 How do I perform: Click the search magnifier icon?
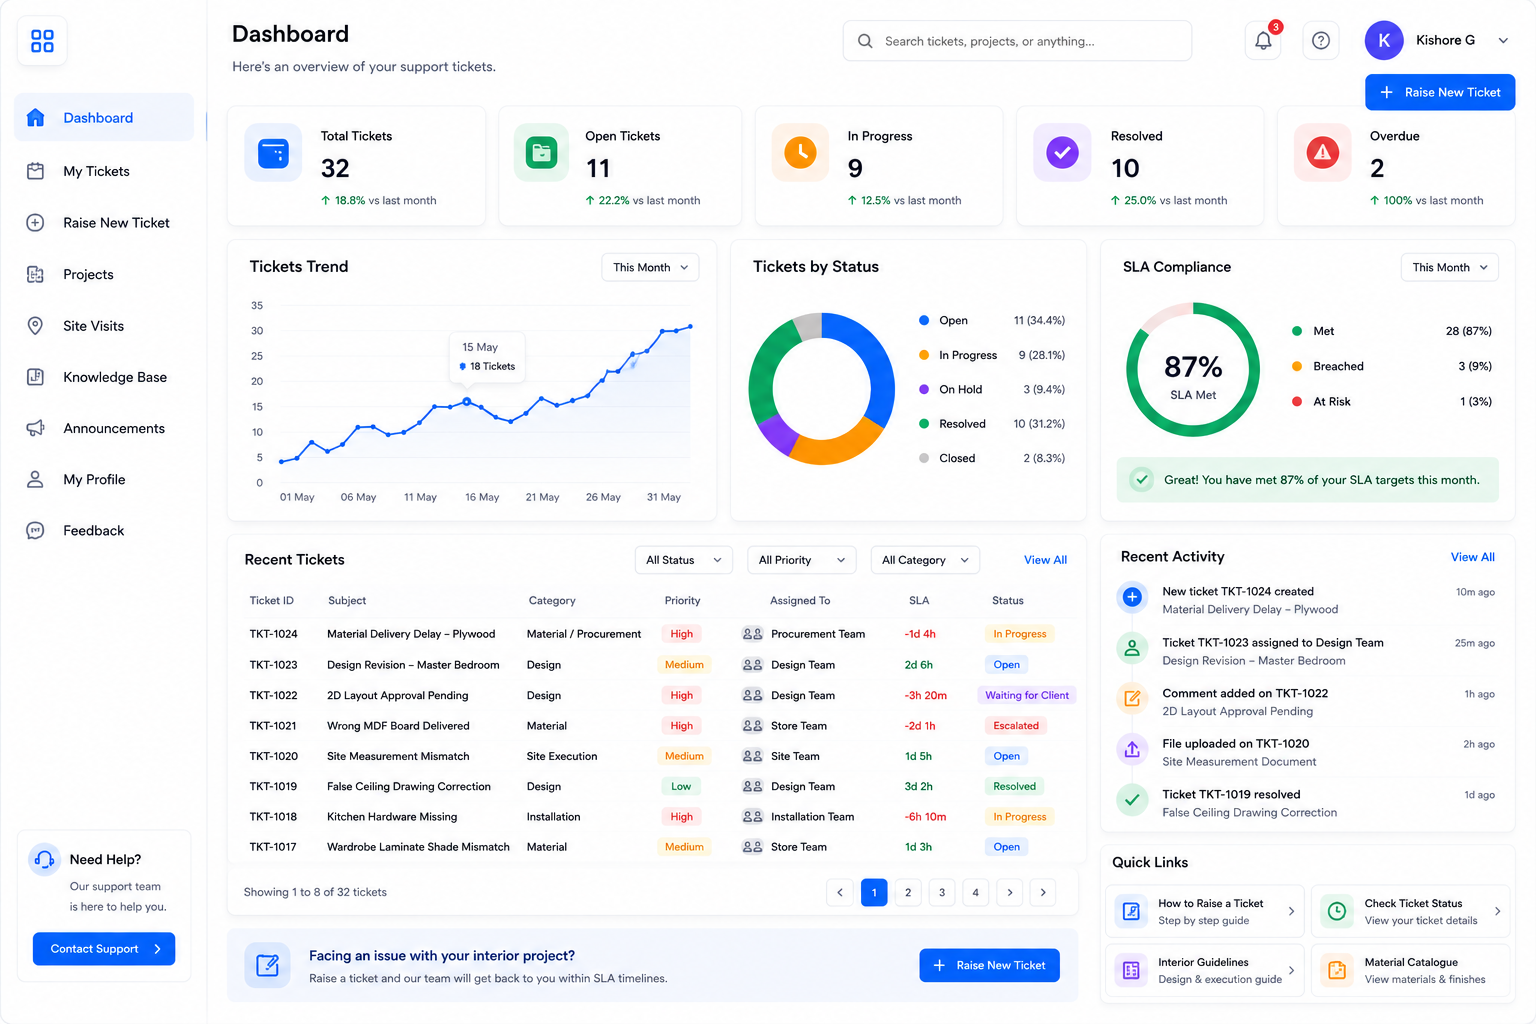click(865, 41)
